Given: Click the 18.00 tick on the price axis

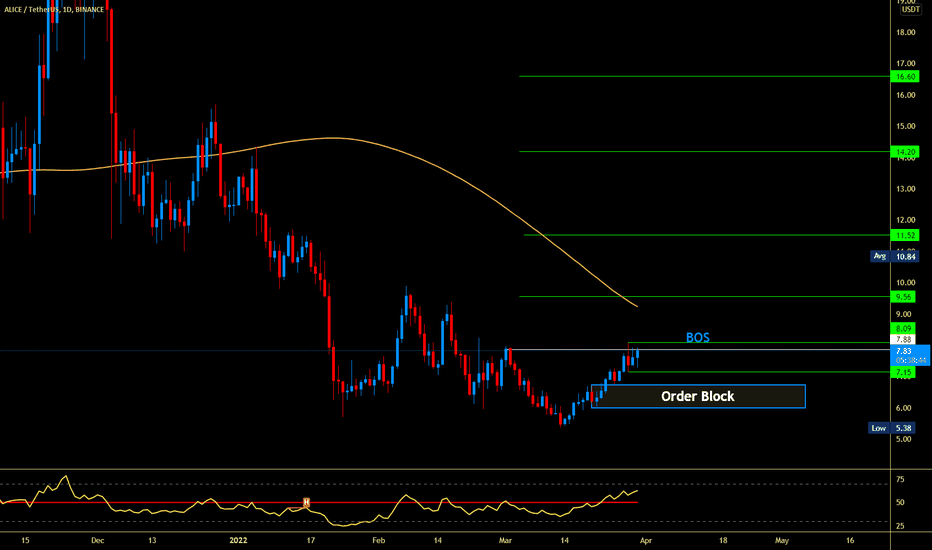Looking at the screenshot, I should 906,33.
